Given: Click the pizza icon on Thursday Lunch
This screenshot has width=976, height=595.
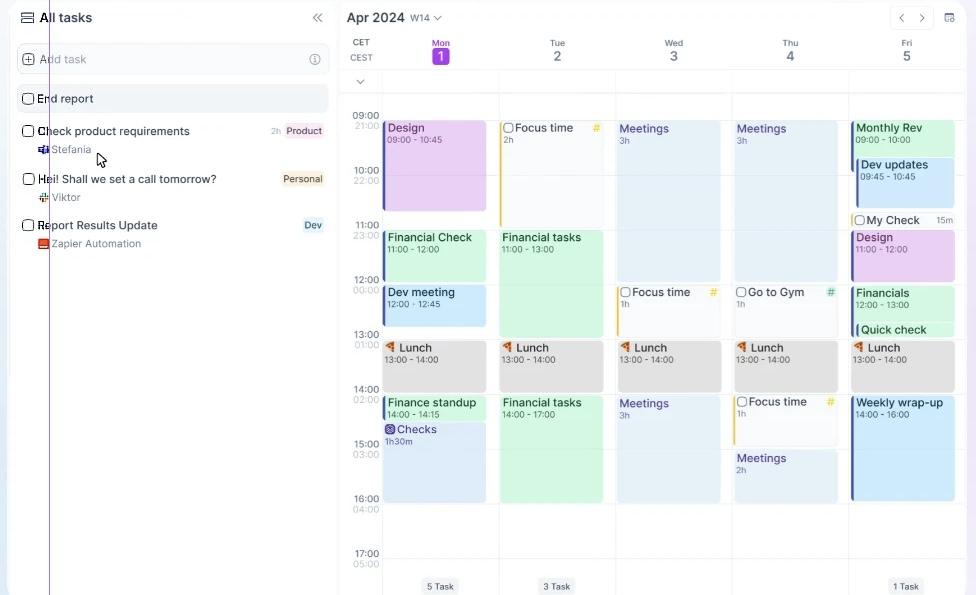Looking at the screenshot, I should [742, 347].
